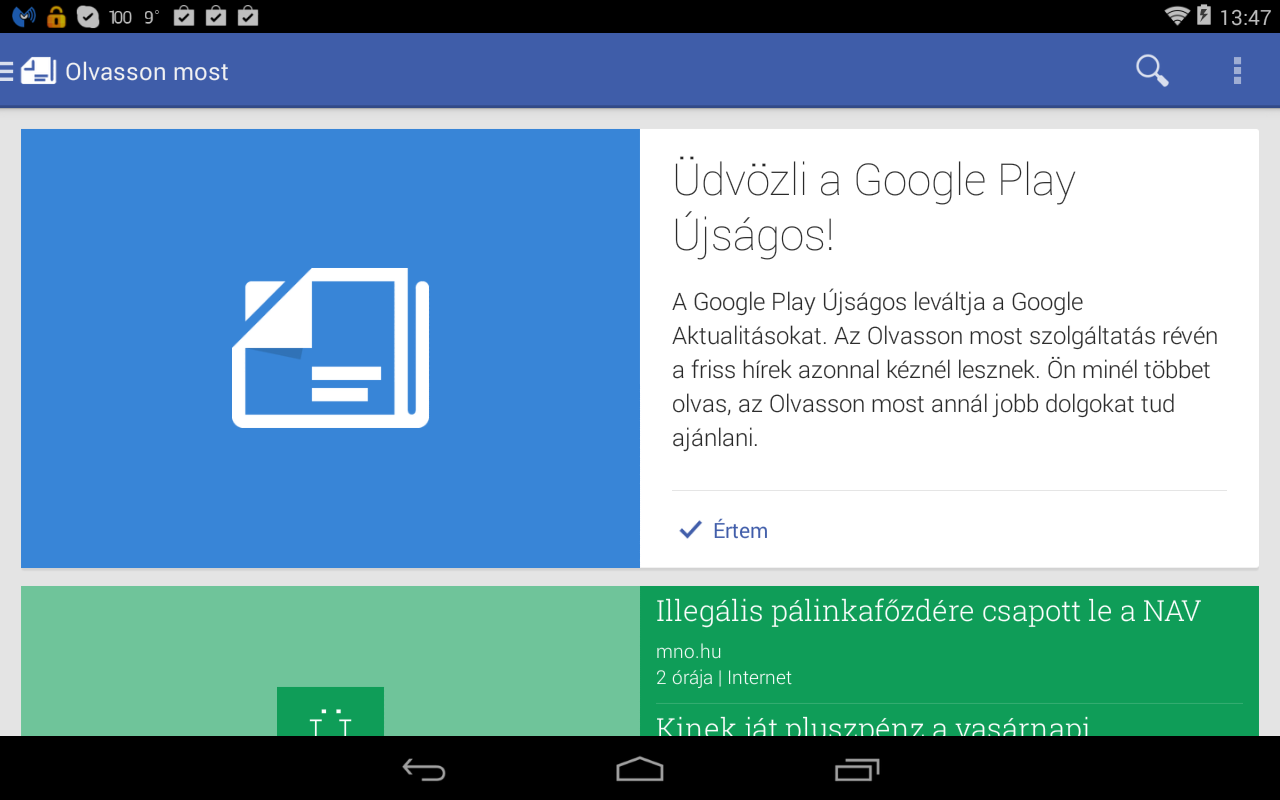The width and height of the screenshot is (1280, 800).
Task: Open the Recent apps overview button
Action: [857, 769]
